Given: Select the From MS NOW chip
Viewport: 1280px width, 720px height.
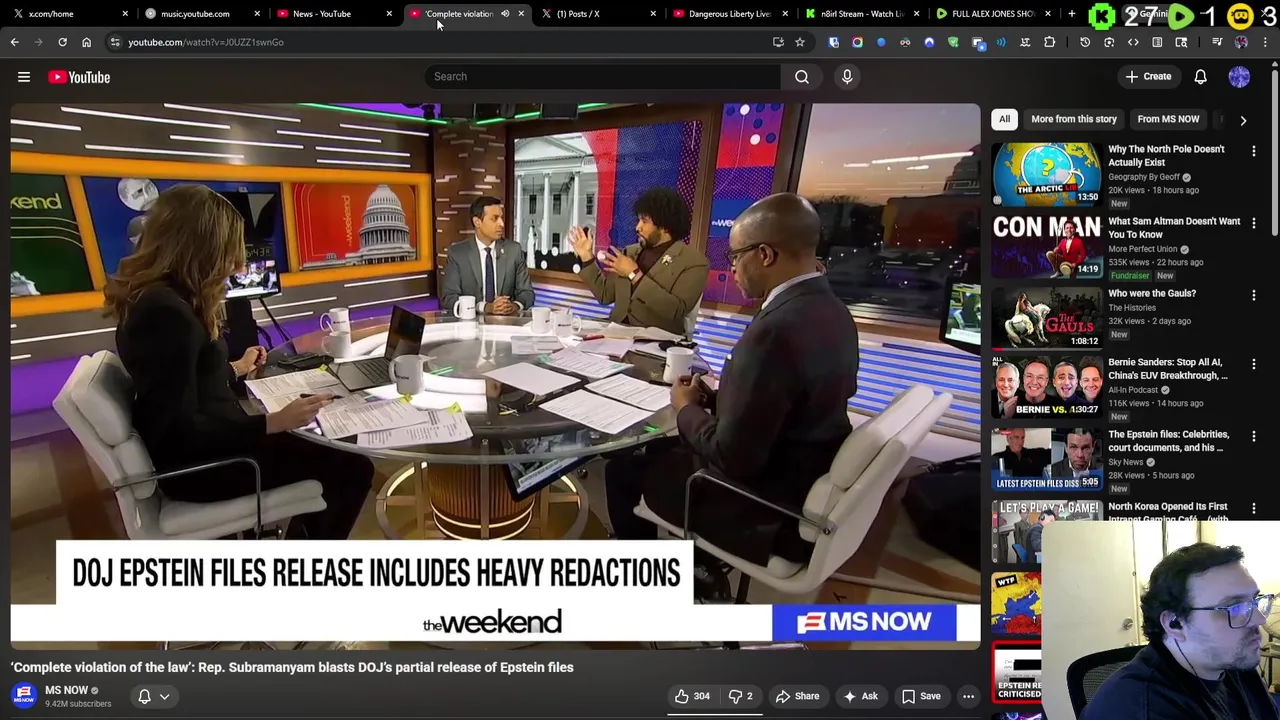Looking at the screenshot, I should 1168,119.
